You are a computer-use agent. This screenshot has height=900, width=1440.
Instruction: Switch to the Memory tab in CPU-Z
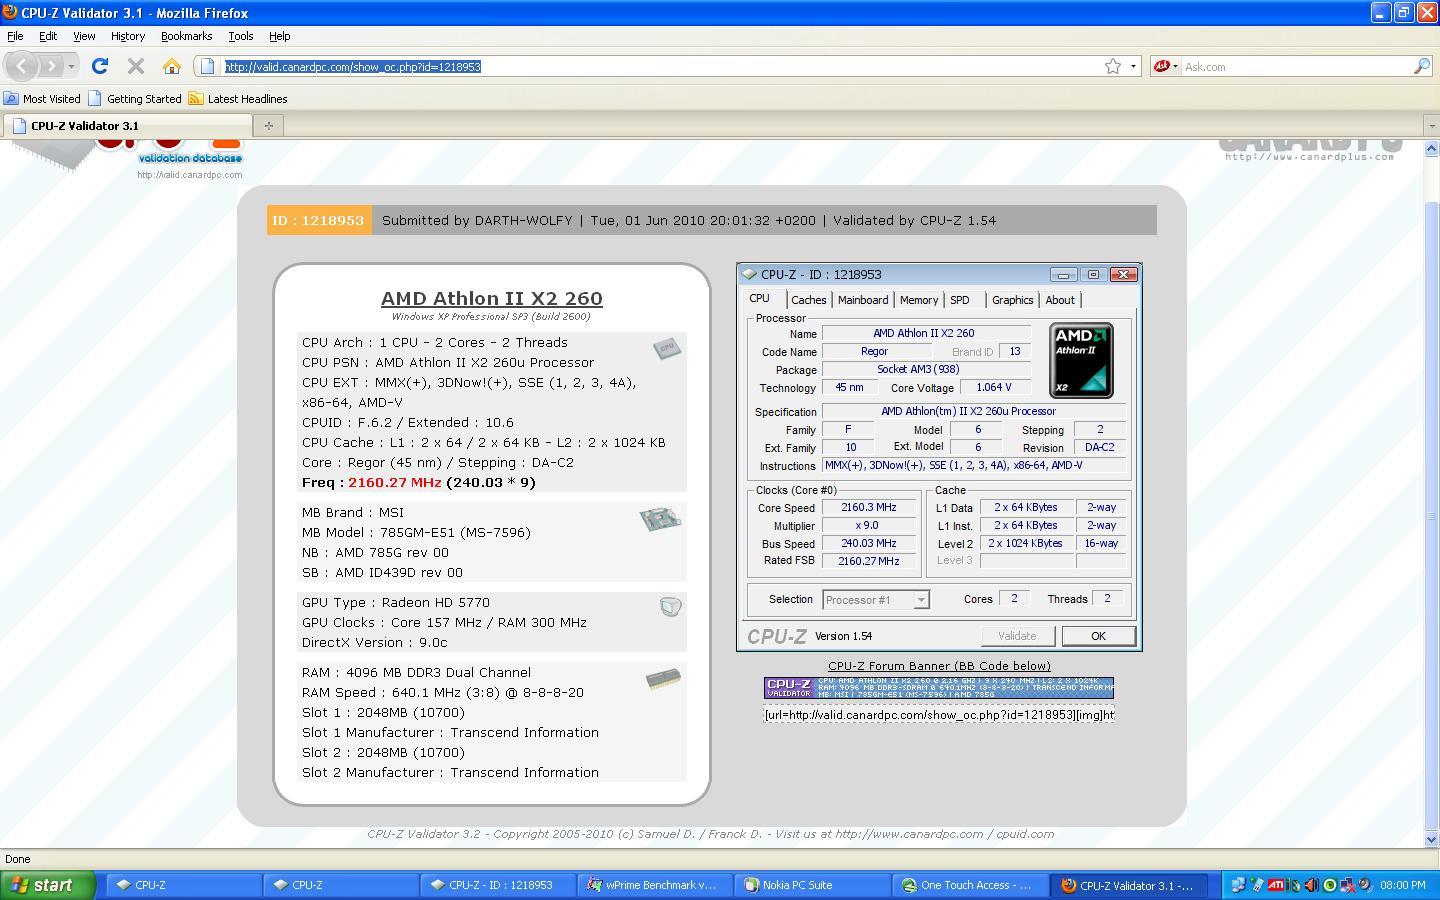point(918,300)
